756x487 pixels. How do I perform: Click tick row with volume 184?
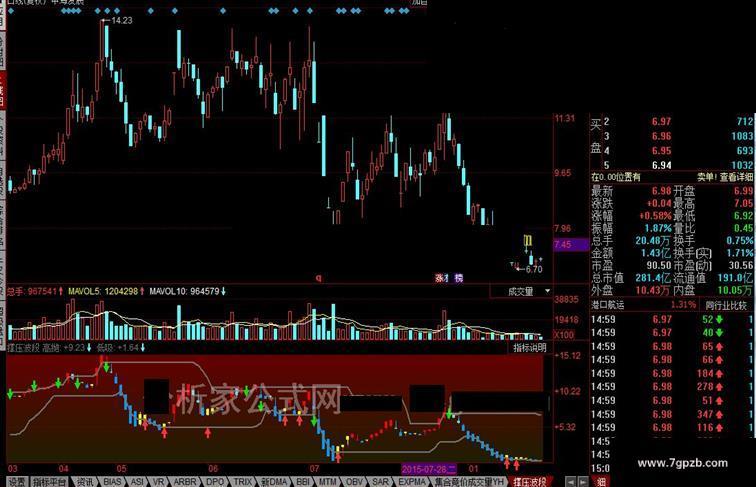tap(672, 373)
